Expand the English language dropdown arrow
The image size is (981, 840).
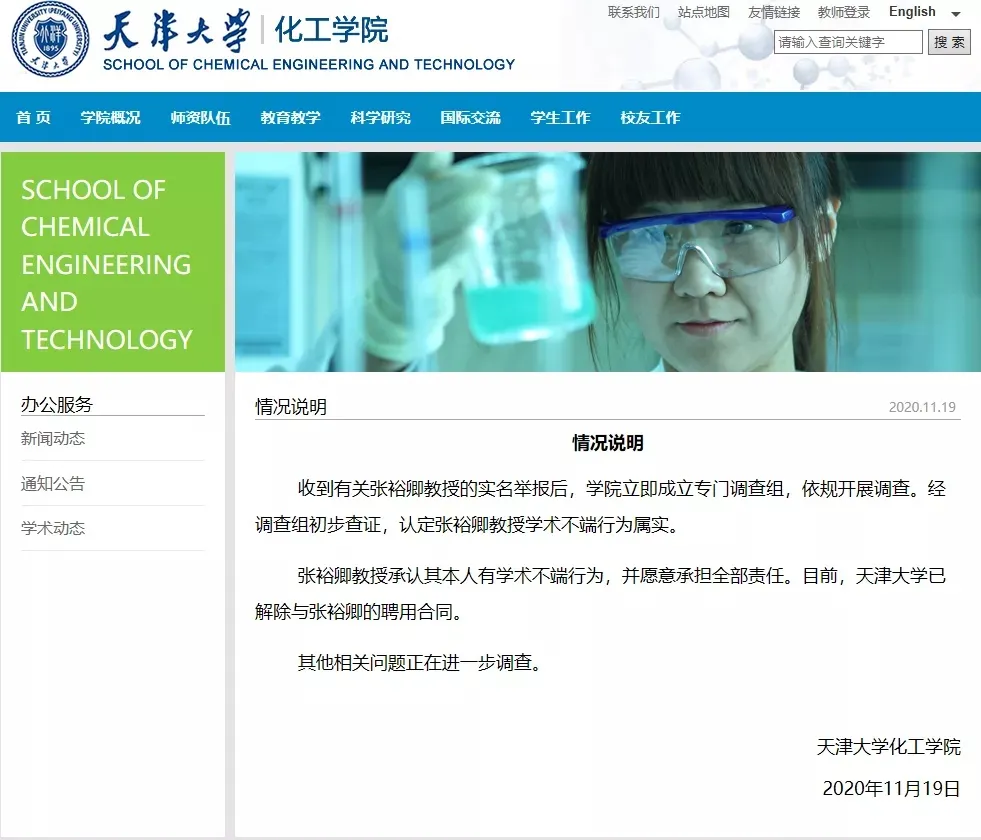point(955,14)
